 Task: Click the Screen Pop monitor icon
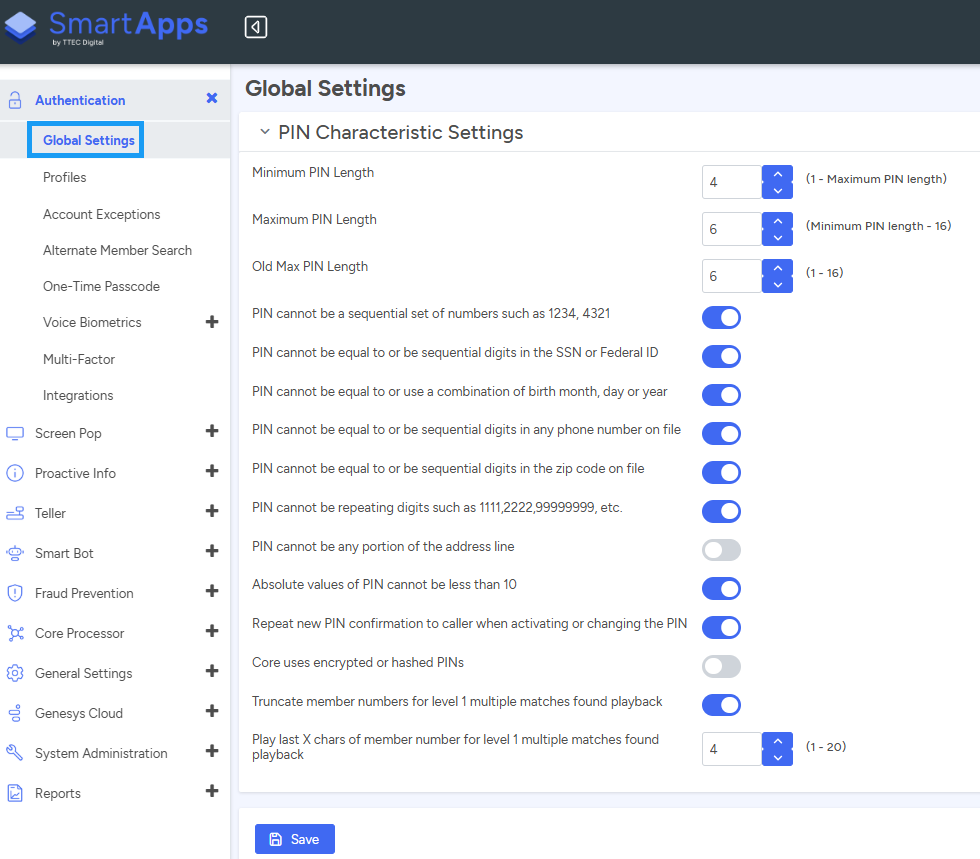[15, 433]
